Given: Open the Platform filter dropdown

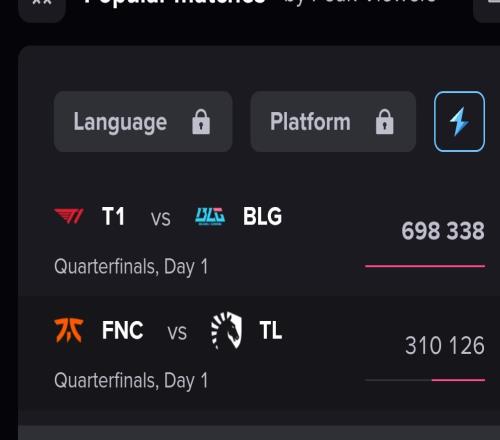Looking at the screenshot, I should click(x=333, y=122).
